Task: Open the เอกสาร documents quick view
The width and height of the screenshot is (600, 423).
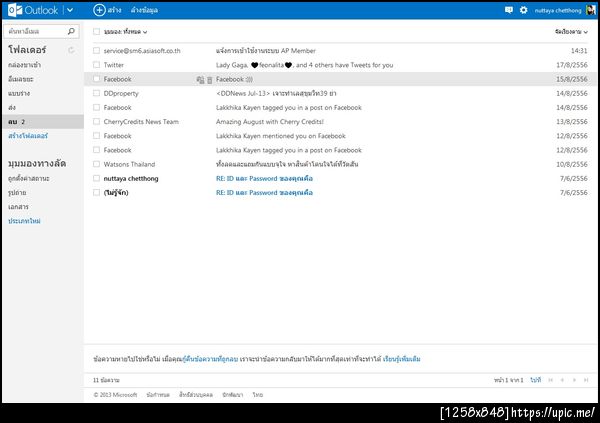Action: pos(18,207)
